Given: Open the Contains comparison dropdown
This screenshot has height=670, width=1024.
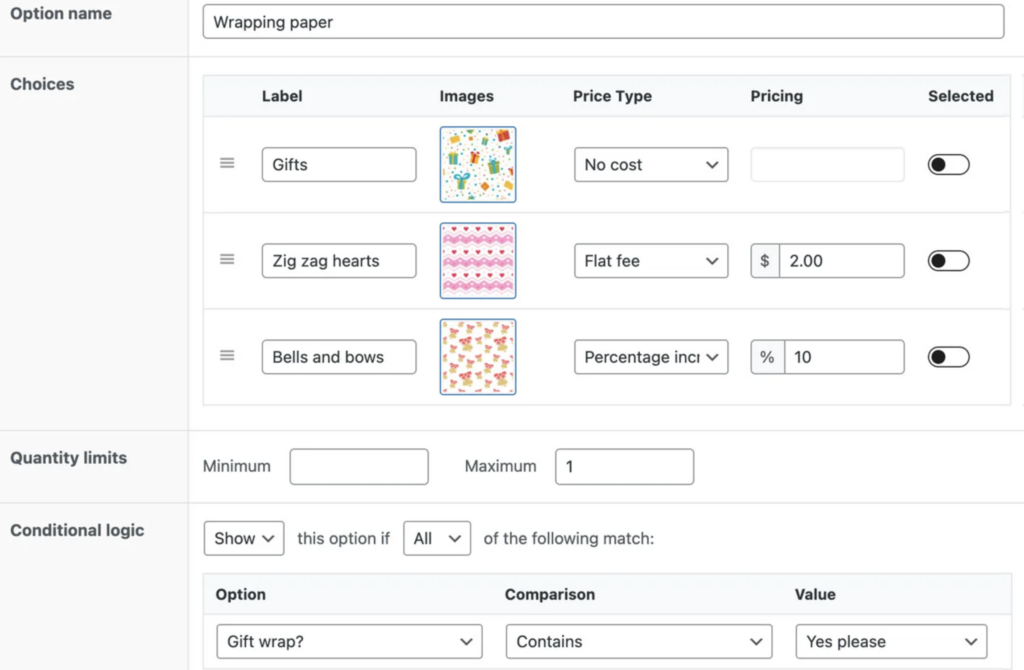Looking at the screenshot, I should point(639,642).
